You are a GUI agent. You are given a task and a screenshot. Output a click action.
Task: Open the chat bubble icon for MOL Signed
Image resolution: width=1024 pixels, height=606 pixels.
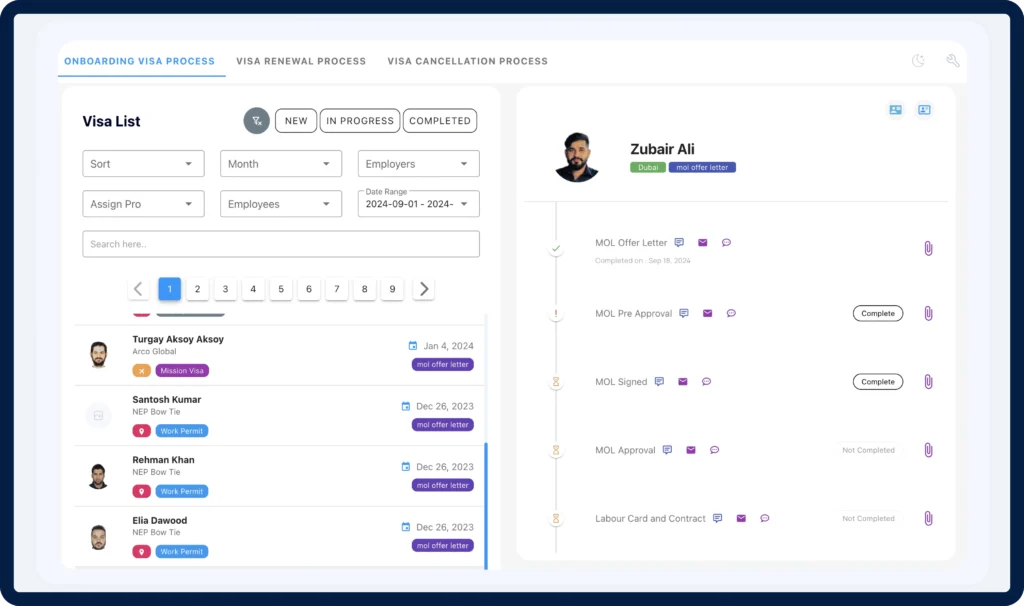coord(706,382)
